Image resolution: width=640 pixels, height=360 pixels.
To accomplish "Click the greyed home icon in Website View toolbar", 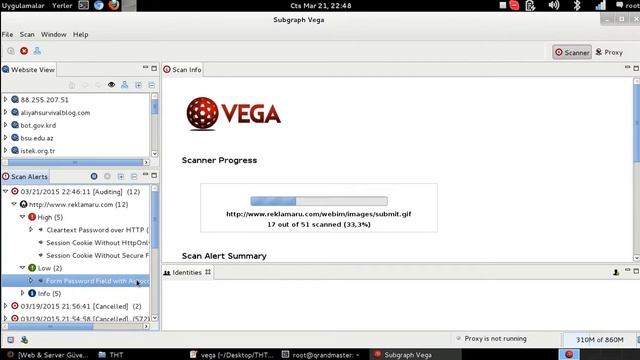I will (72, 85).
